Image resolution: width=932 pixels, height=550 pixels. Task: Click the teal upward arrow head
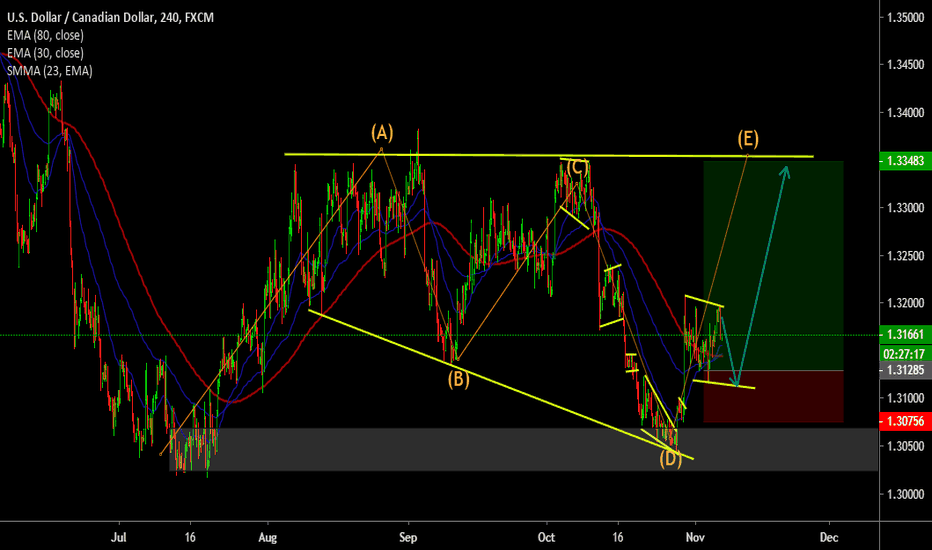(x=785, y=172)
